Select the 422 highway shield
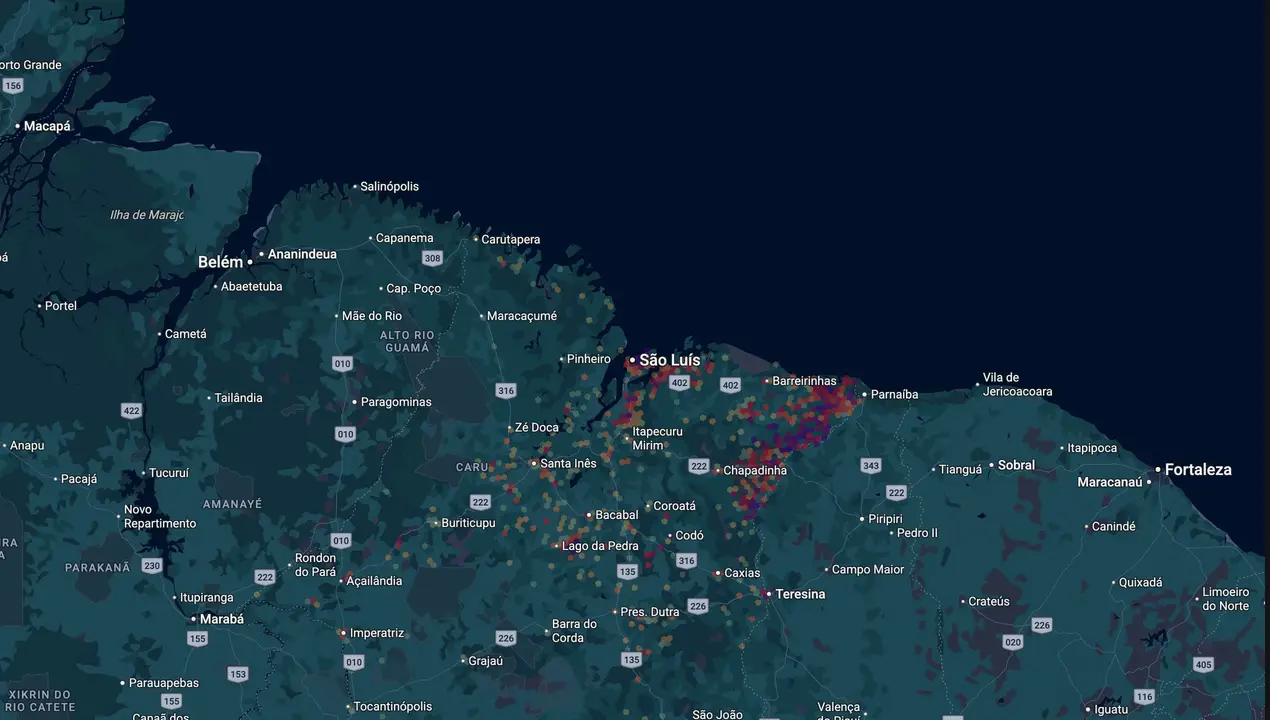This screenshot has width=1270, height=720. tap(131, 410)
